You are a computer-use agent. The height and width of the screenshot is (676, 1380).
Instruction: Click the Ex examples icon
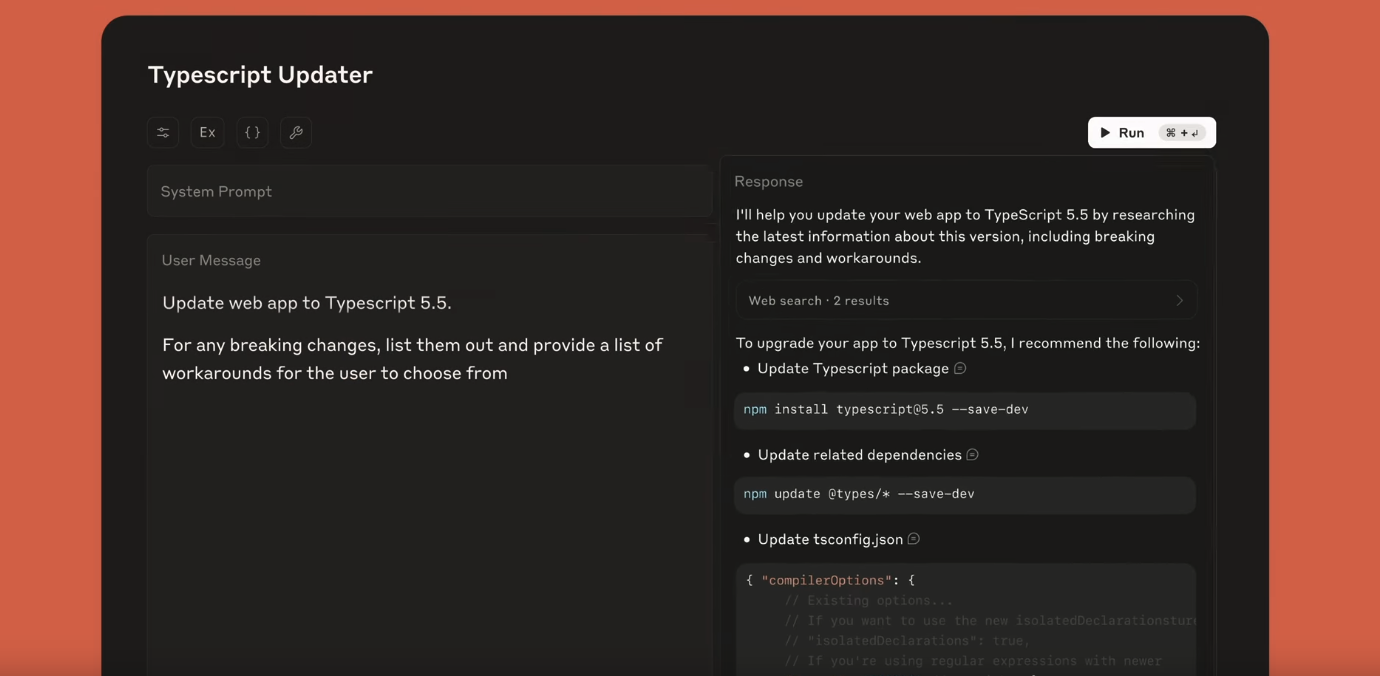pyautogui.click(x=207, y=132)
